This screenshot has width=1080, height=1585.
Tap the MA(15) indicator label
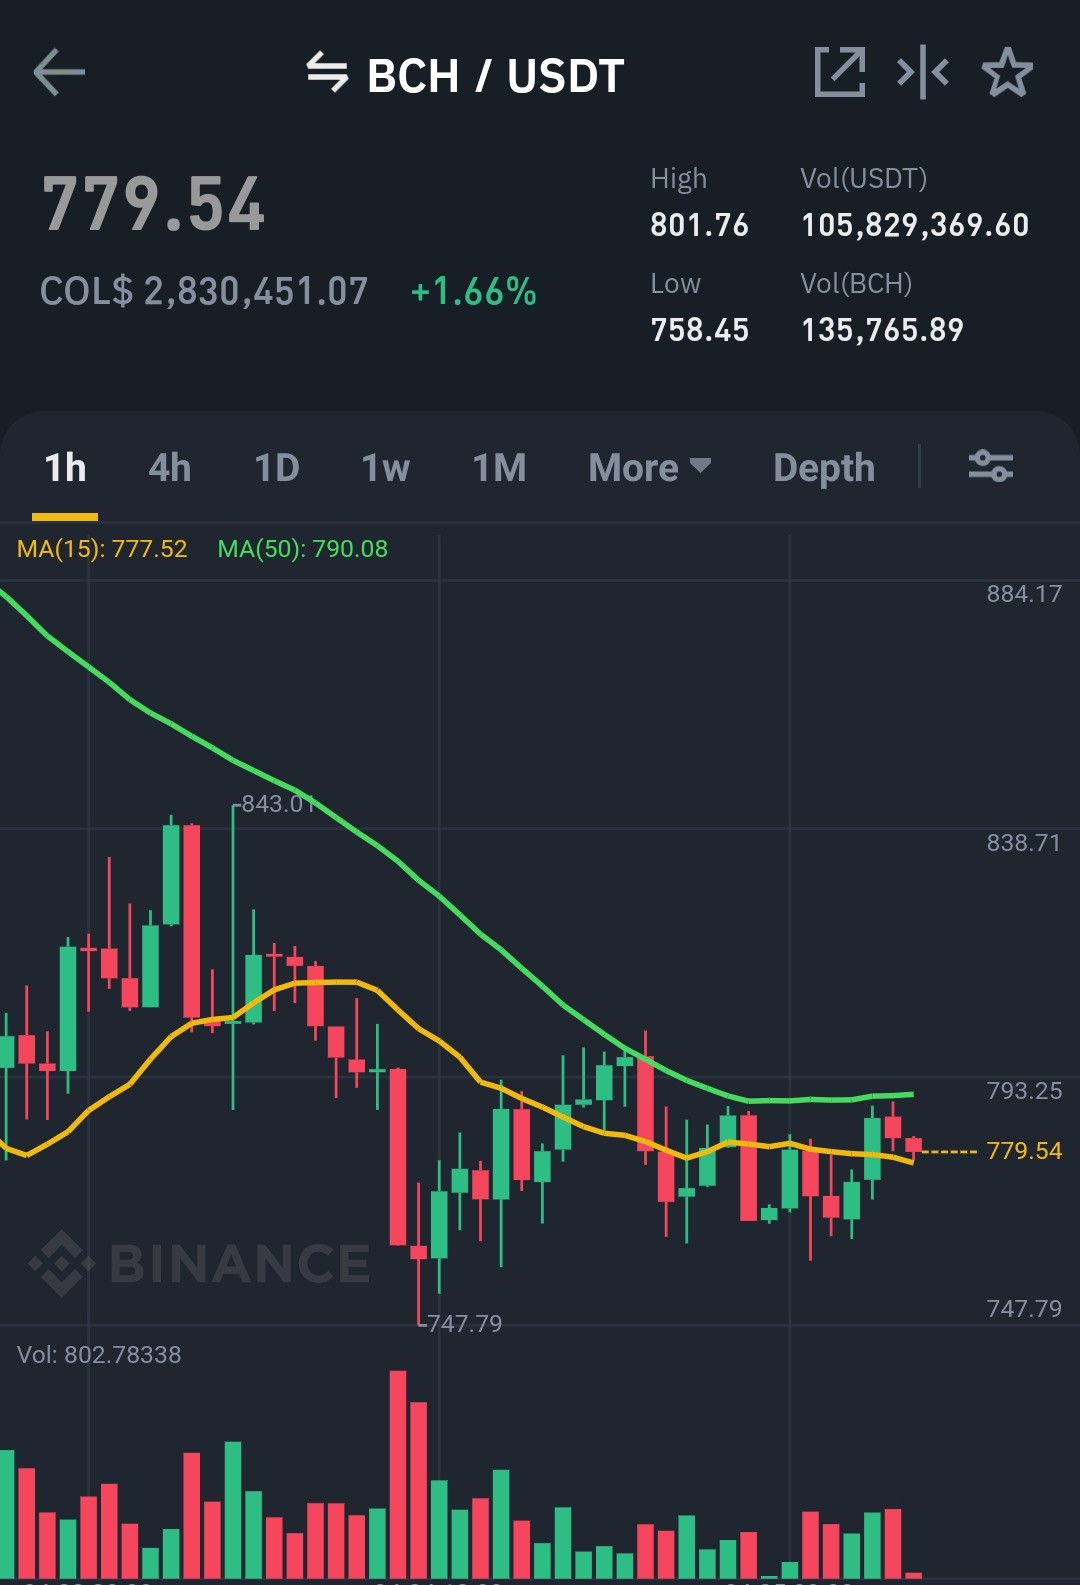coord(102,549)
